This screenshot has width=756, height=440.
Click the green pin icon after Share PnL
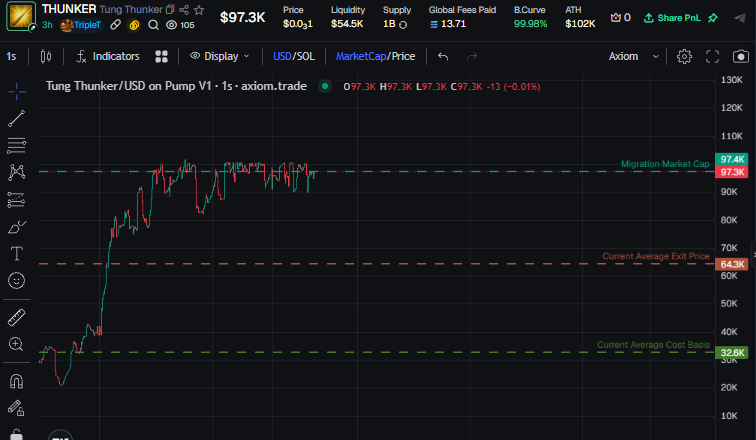pyautogui.click(x=713, y=18)
